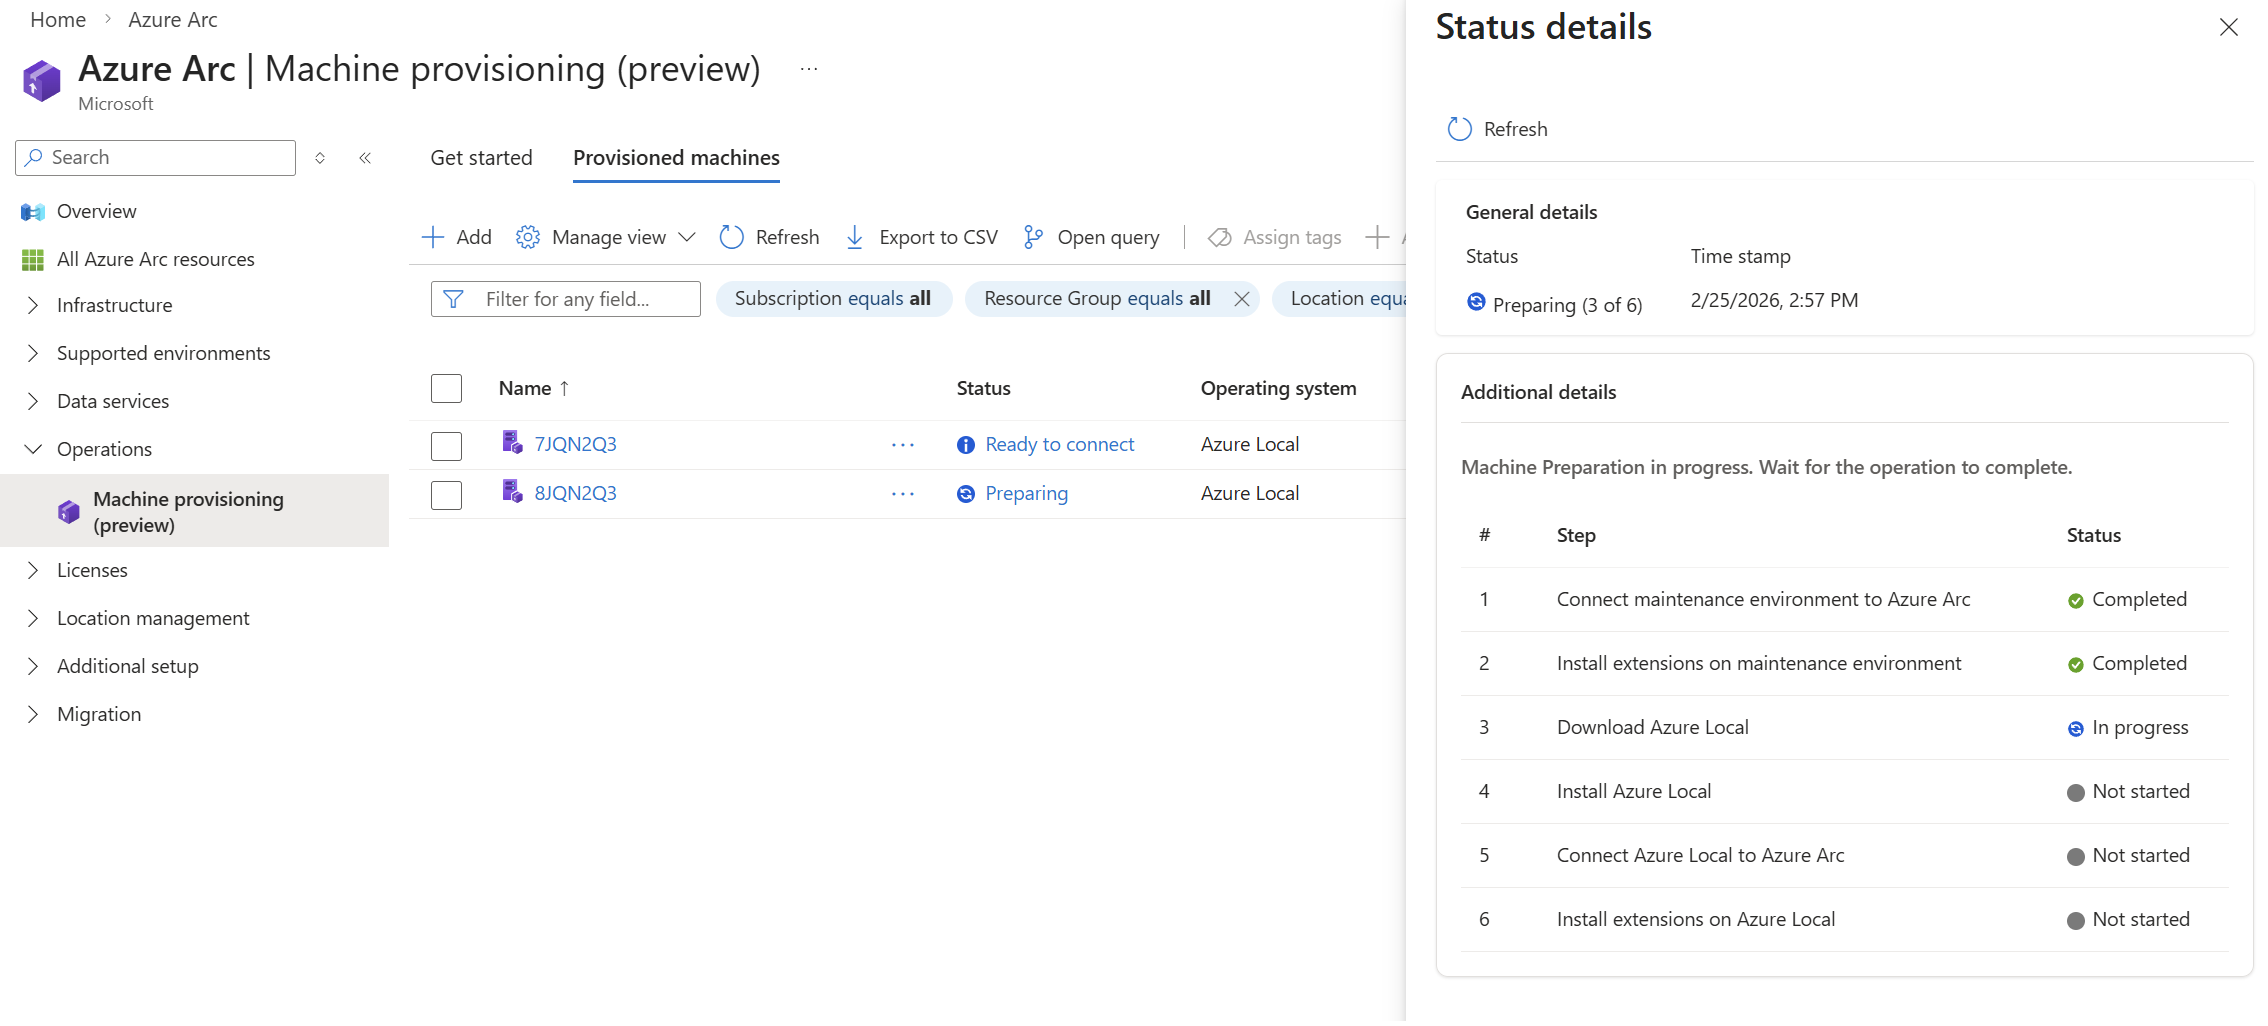Collapse the sidebar with double-chevron icon
The width and height of the screenshot is (2268, 1026).
tap(365, 158)
